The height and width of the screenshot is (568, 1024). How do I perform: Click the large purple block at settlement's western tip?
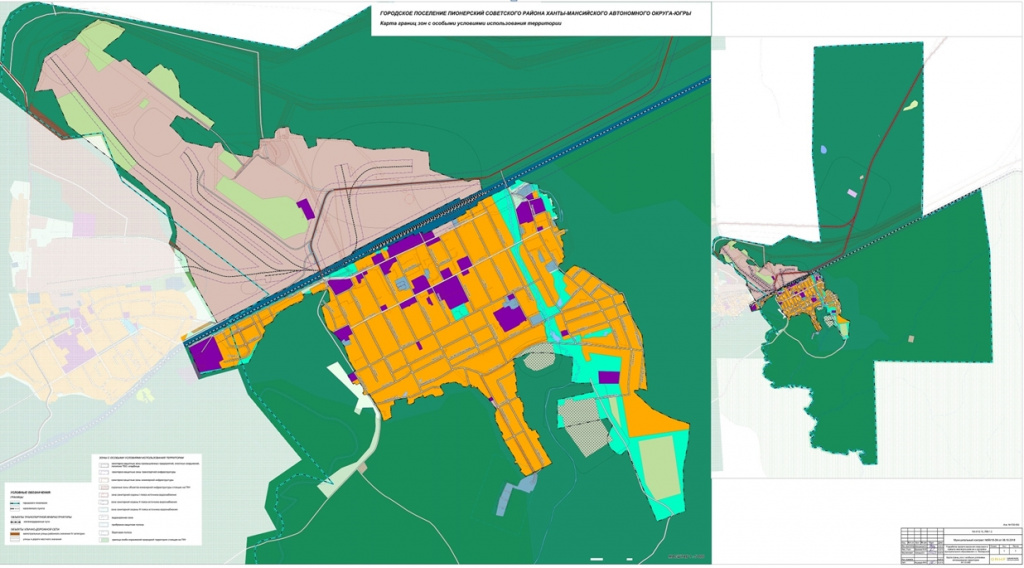(204, 355)
